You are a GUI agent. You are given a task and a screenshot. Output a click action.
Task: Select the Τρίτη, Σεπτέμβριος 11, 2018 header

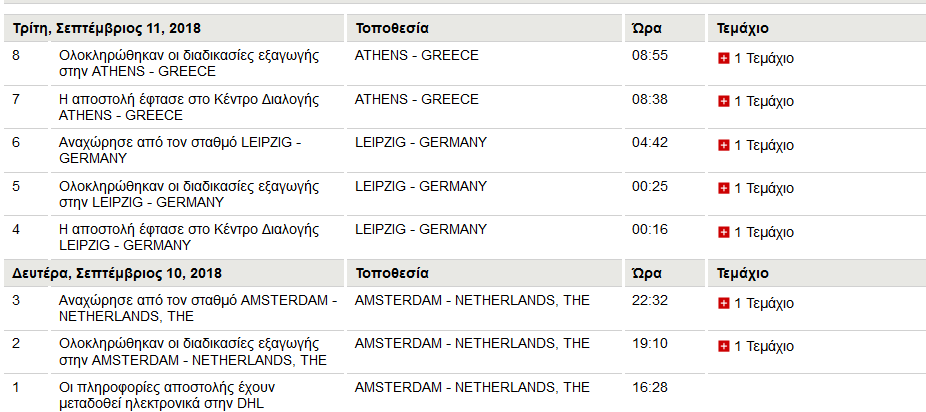pos(107,28)
